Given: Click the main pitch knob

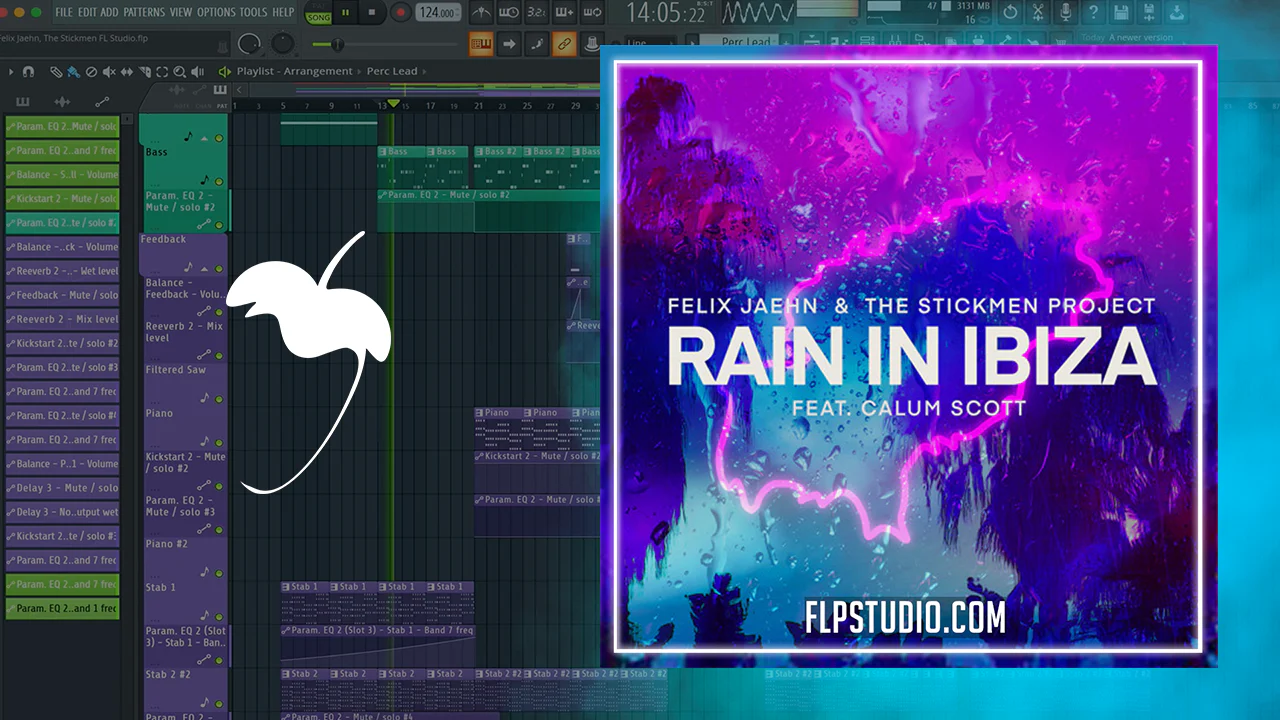Looking at the screenshot, I should pyautogui.click(x=283, y=44).
